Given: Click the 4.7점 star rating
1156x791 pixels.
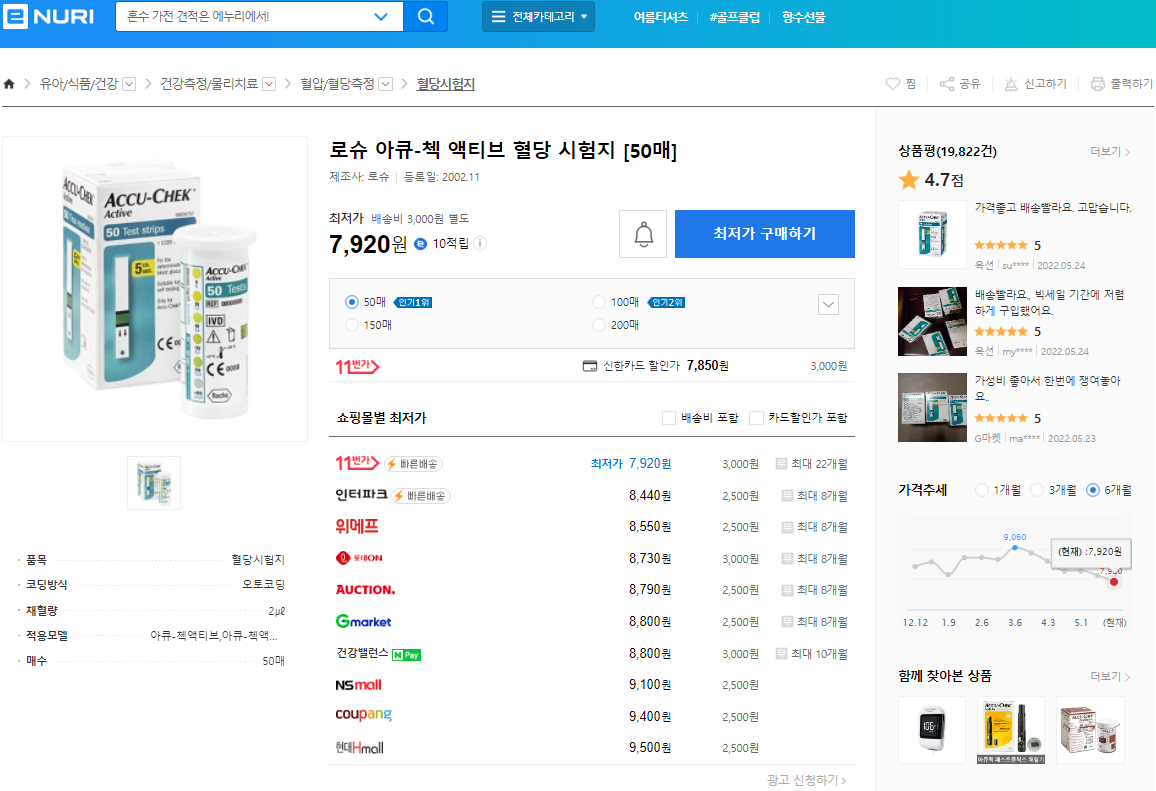Looking at the screenshot, I should pos(931,180).
